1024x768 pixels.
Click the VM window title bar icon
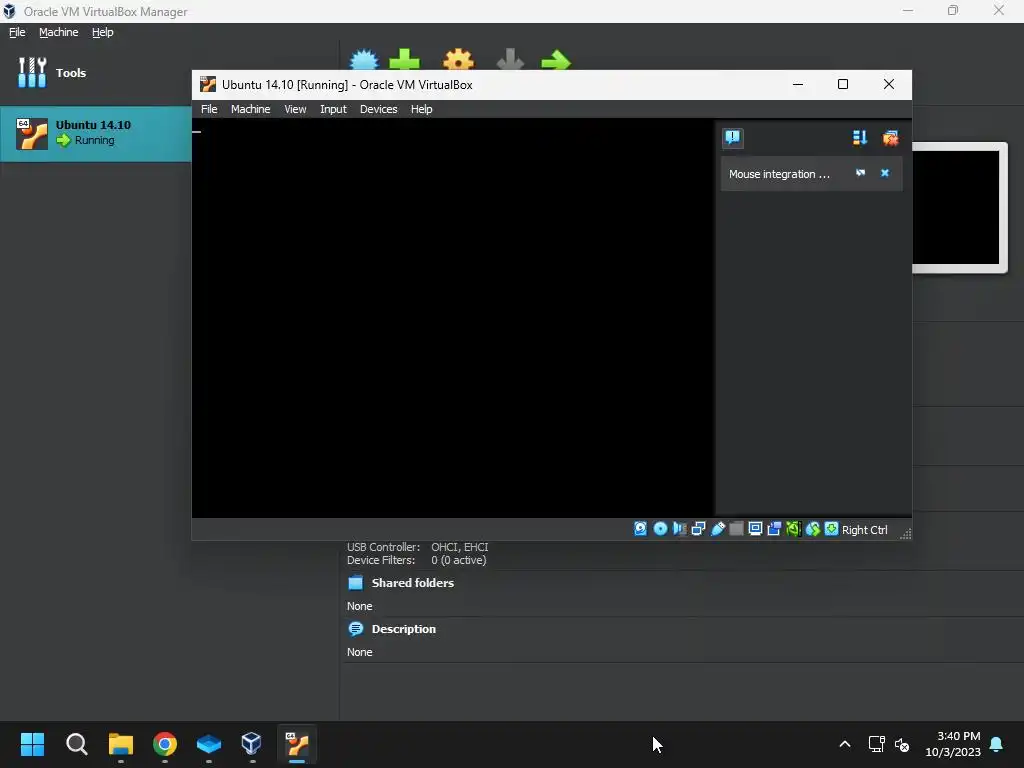(x=208, y=84)
